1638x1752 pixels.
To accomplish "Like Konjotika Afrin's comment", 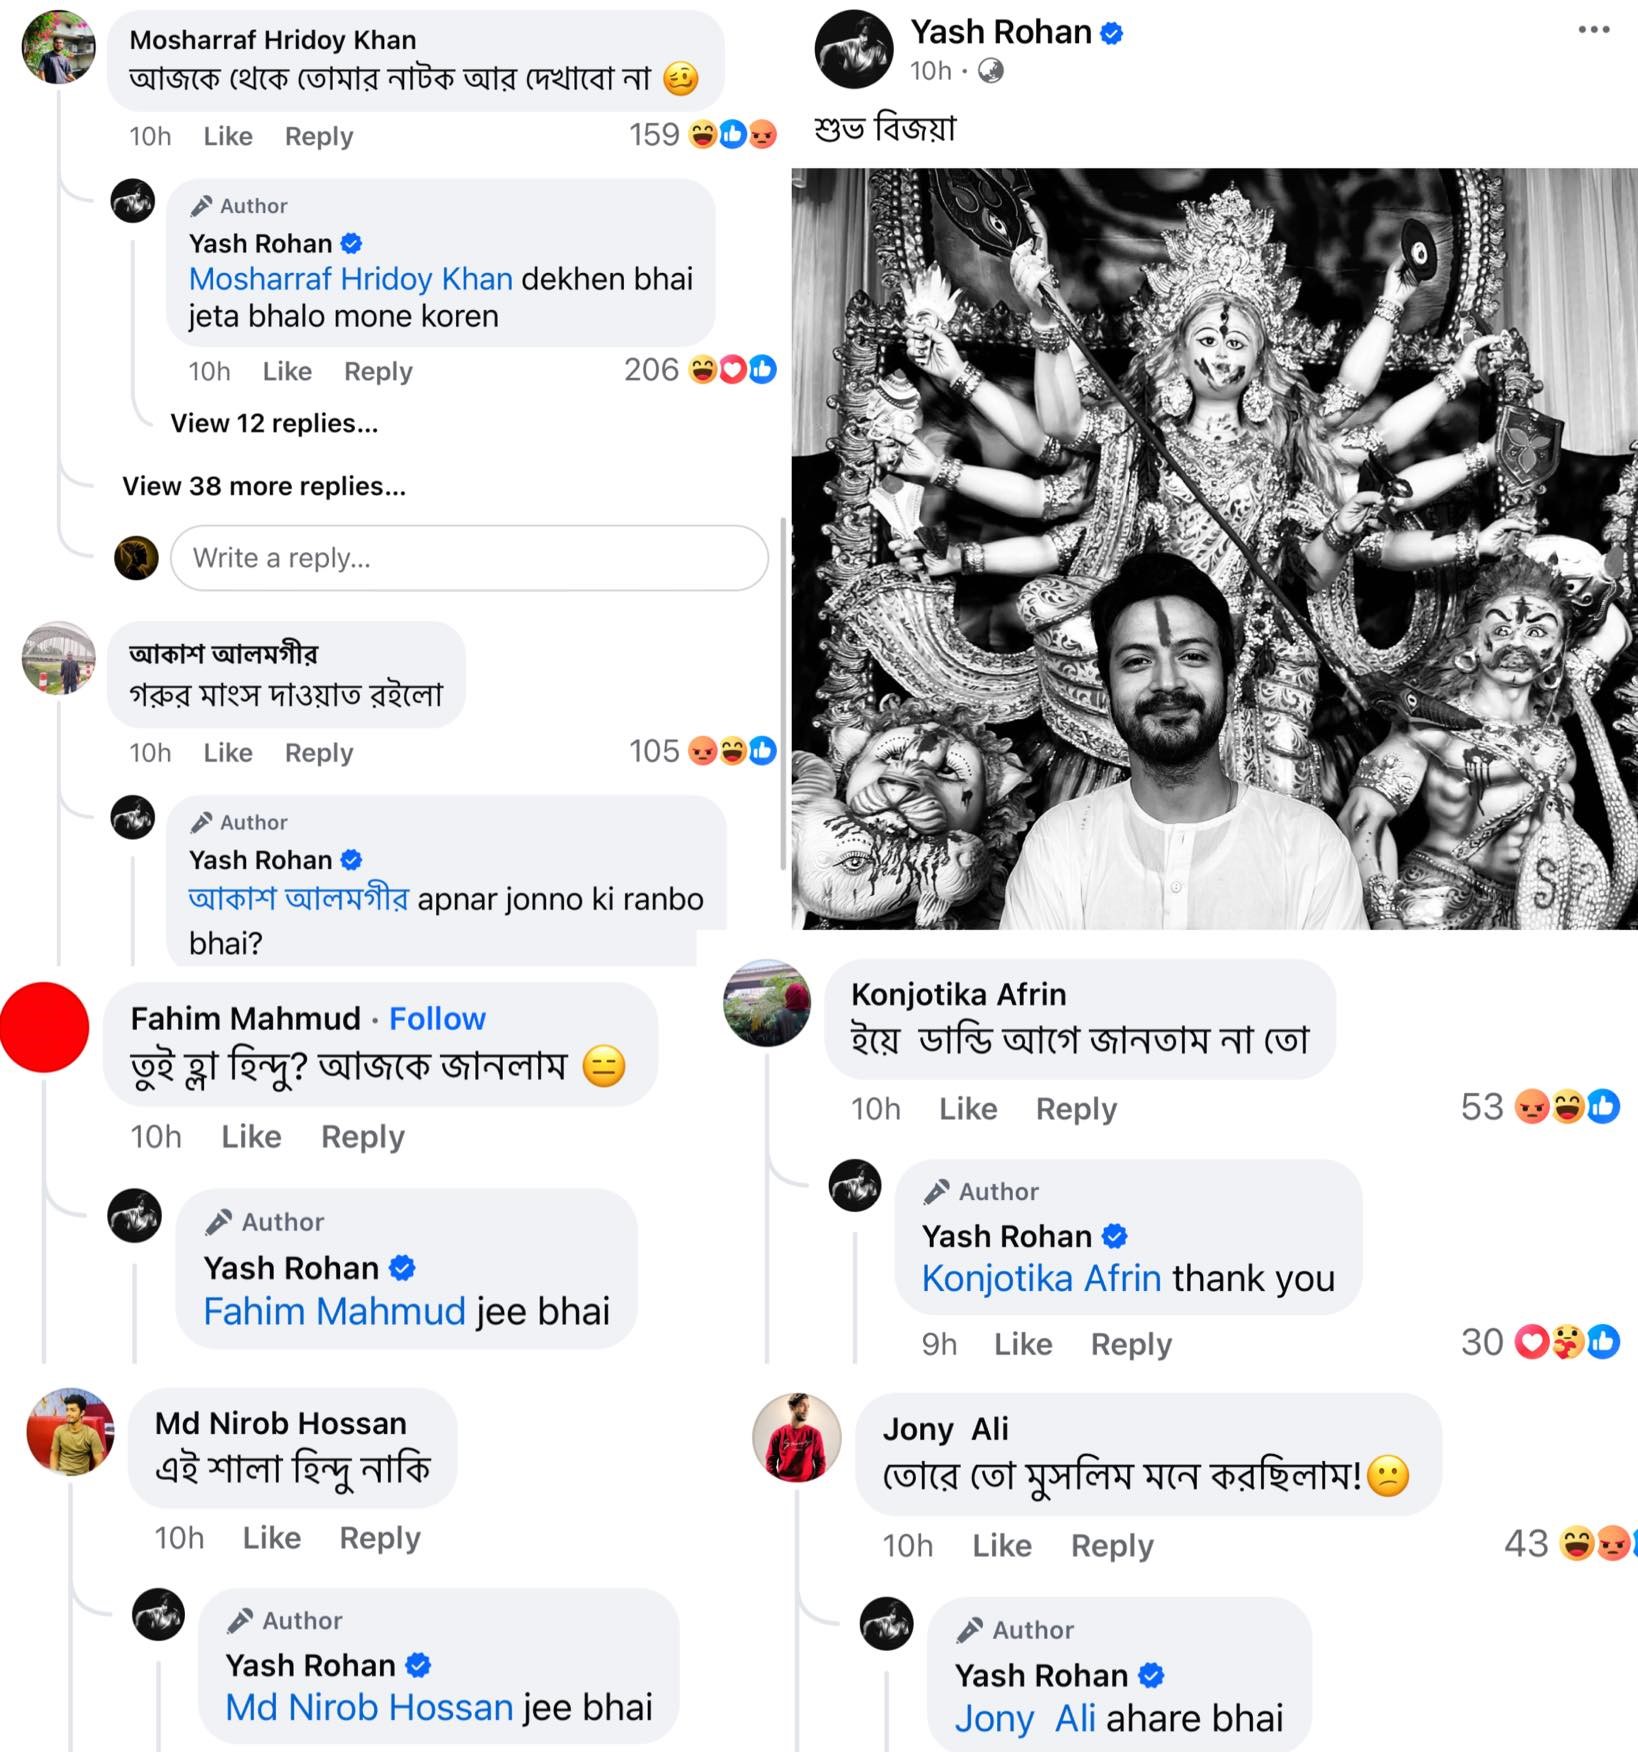I will [x=967, y=1109].
